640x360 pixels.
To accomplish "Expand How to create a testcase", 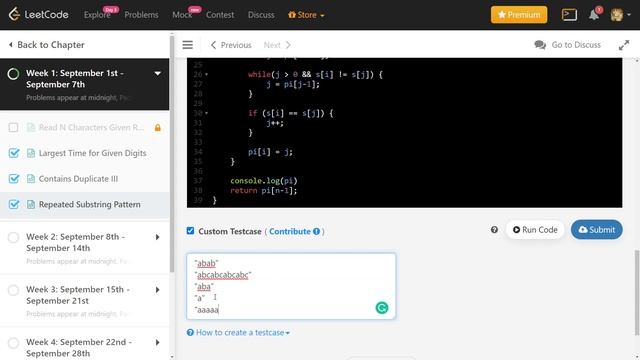I will [238, 333].
